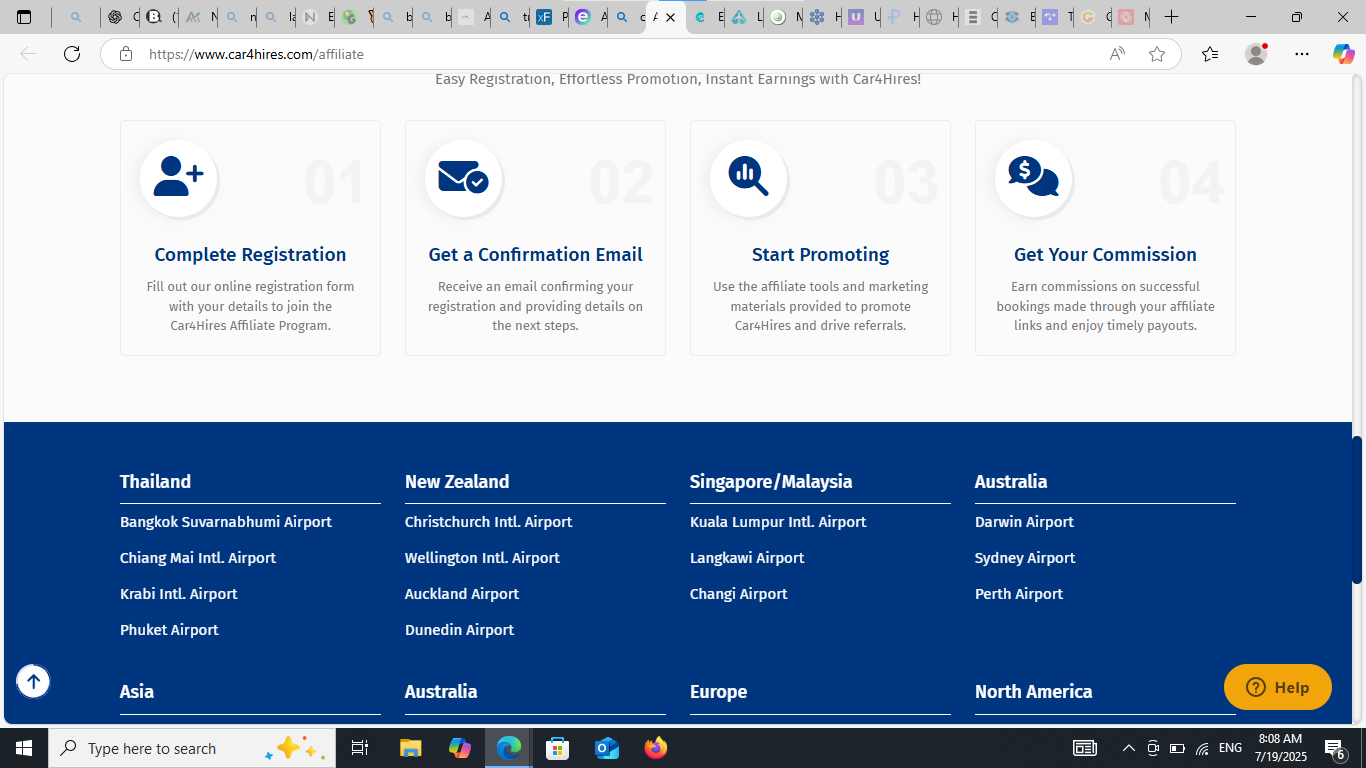View site information lock icon
The width and height of the screenshot is (1366, 768).
126,54
